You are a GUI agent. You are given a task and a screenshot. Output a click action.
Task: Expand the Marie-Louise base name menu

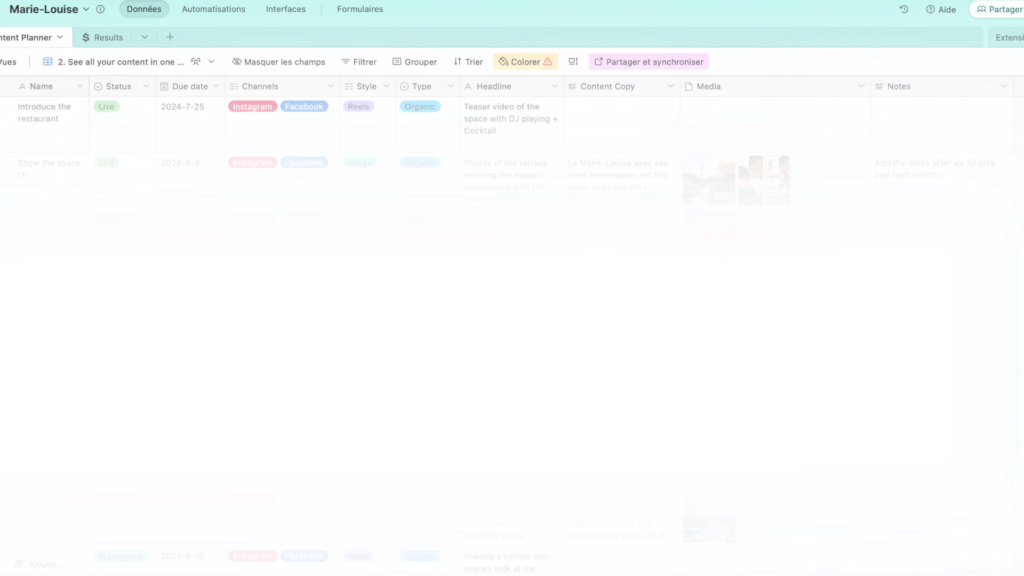(86, 9)
